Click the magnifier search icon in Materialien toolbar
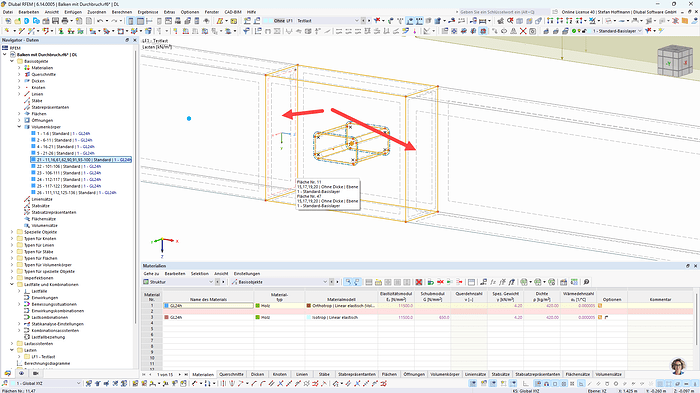The width and height of the screenshot is (700, 393). point(586,282)
